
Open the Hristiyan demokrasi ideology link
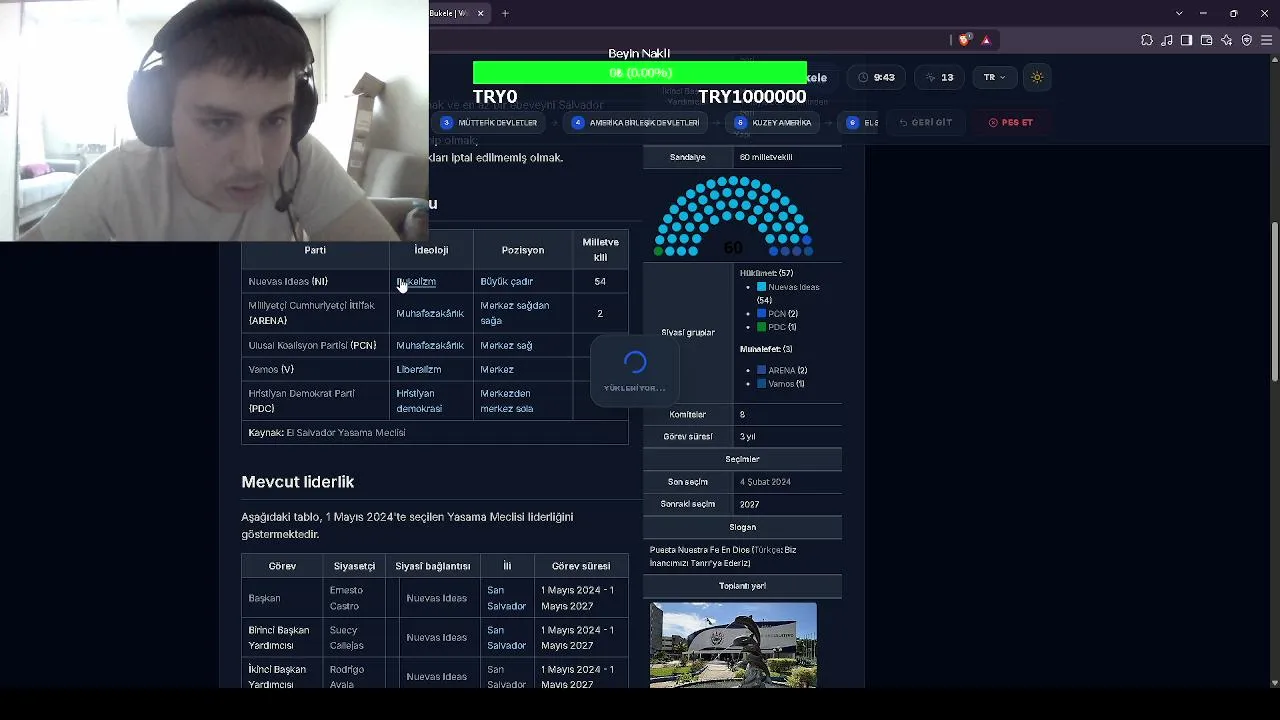419,401
